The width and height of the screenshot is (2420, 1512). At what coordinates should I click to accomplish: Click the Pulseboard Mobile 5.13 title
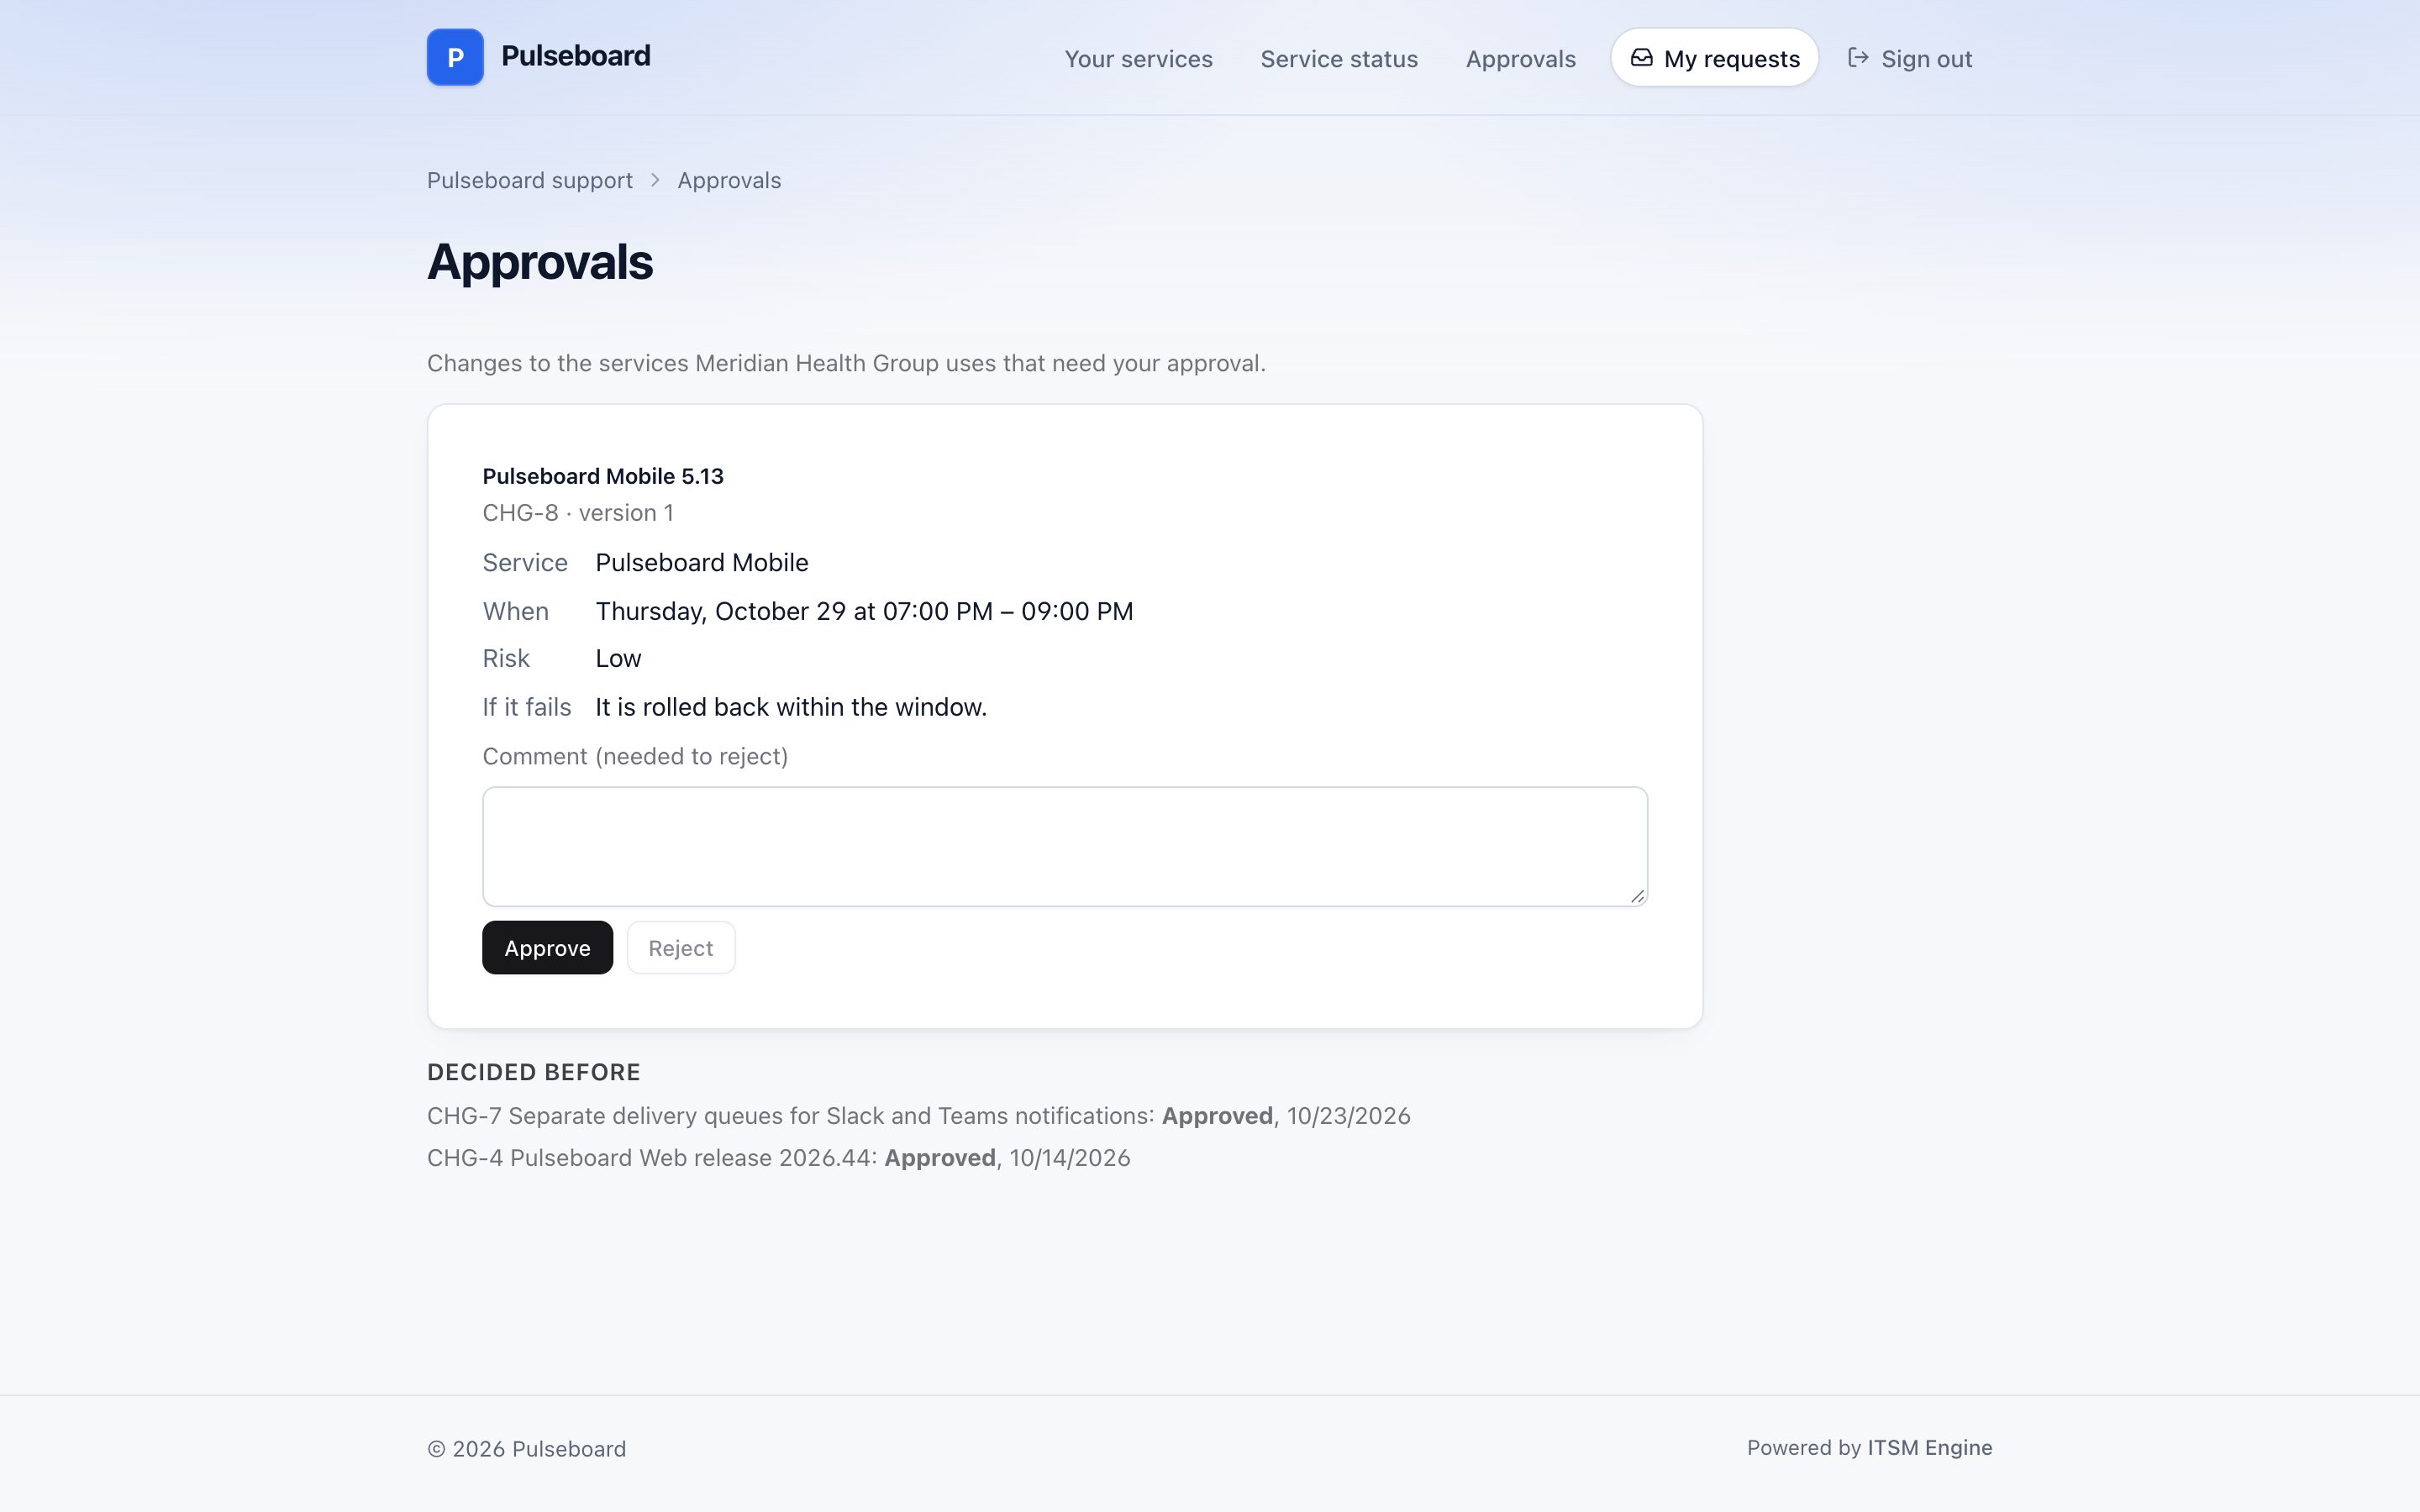(603, 476)
